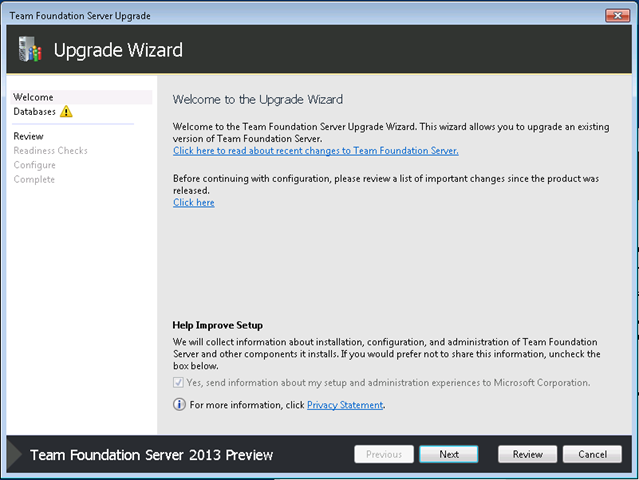Image resolution: width=639 pixels, height=480 pixels.
Task: Click the yellow warning icon beside Databases
Action: click(66, 111)
